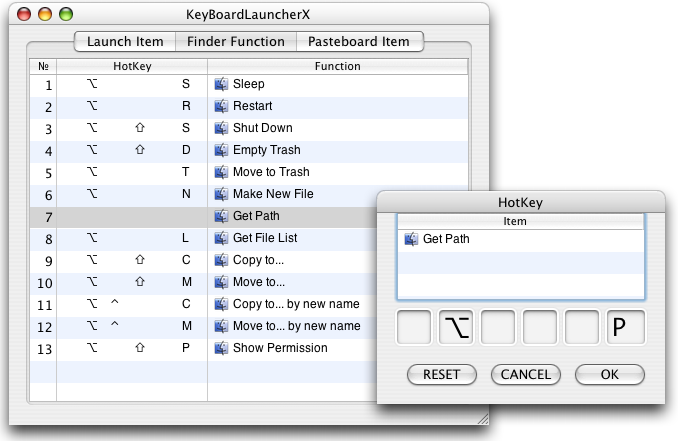Select the Move to... row
This screenshot has height=441, width=678.
click(x=203, y=282)
